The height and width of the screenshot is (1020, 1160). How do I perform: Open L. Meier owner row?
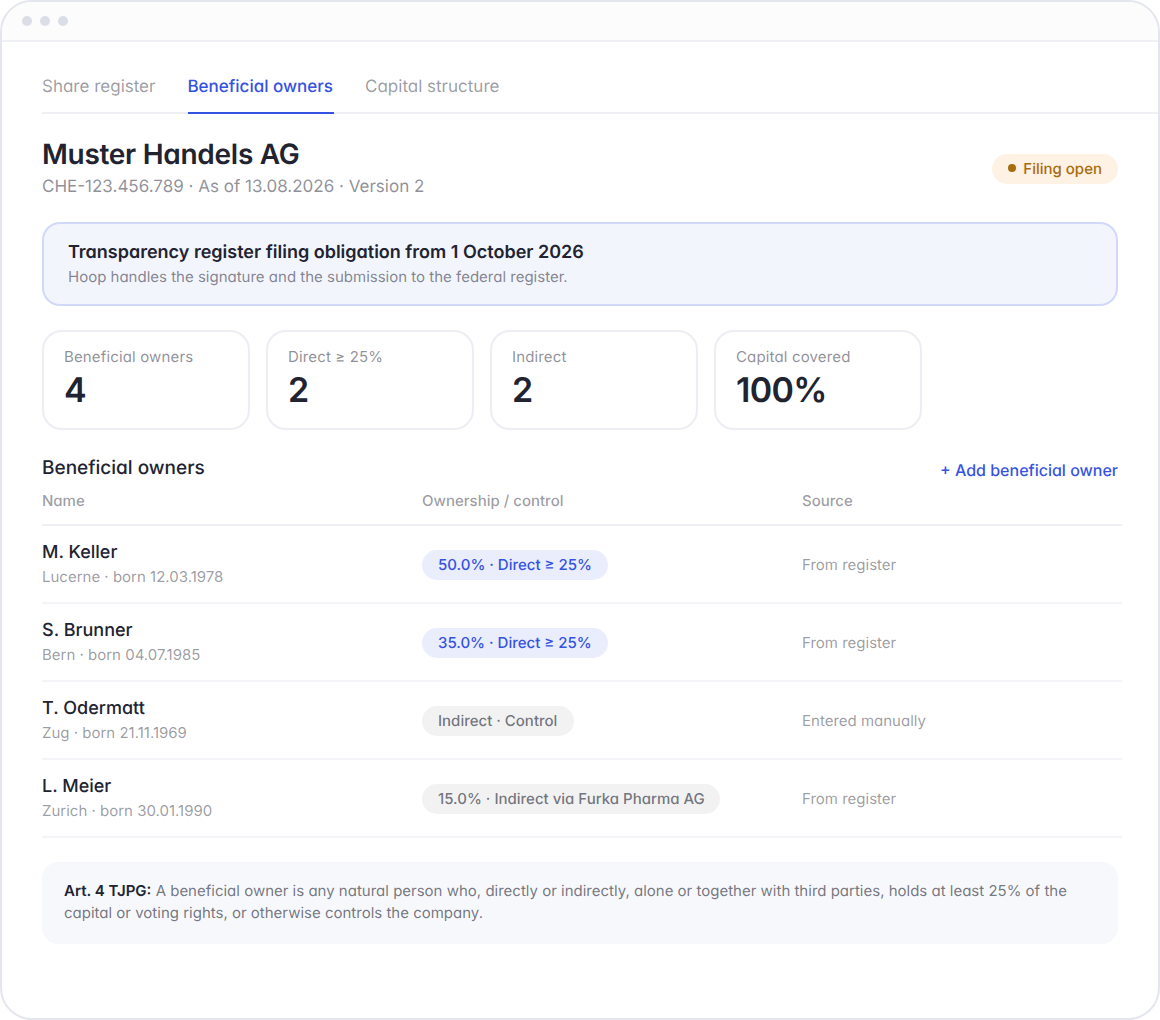[x=581, y=798]
